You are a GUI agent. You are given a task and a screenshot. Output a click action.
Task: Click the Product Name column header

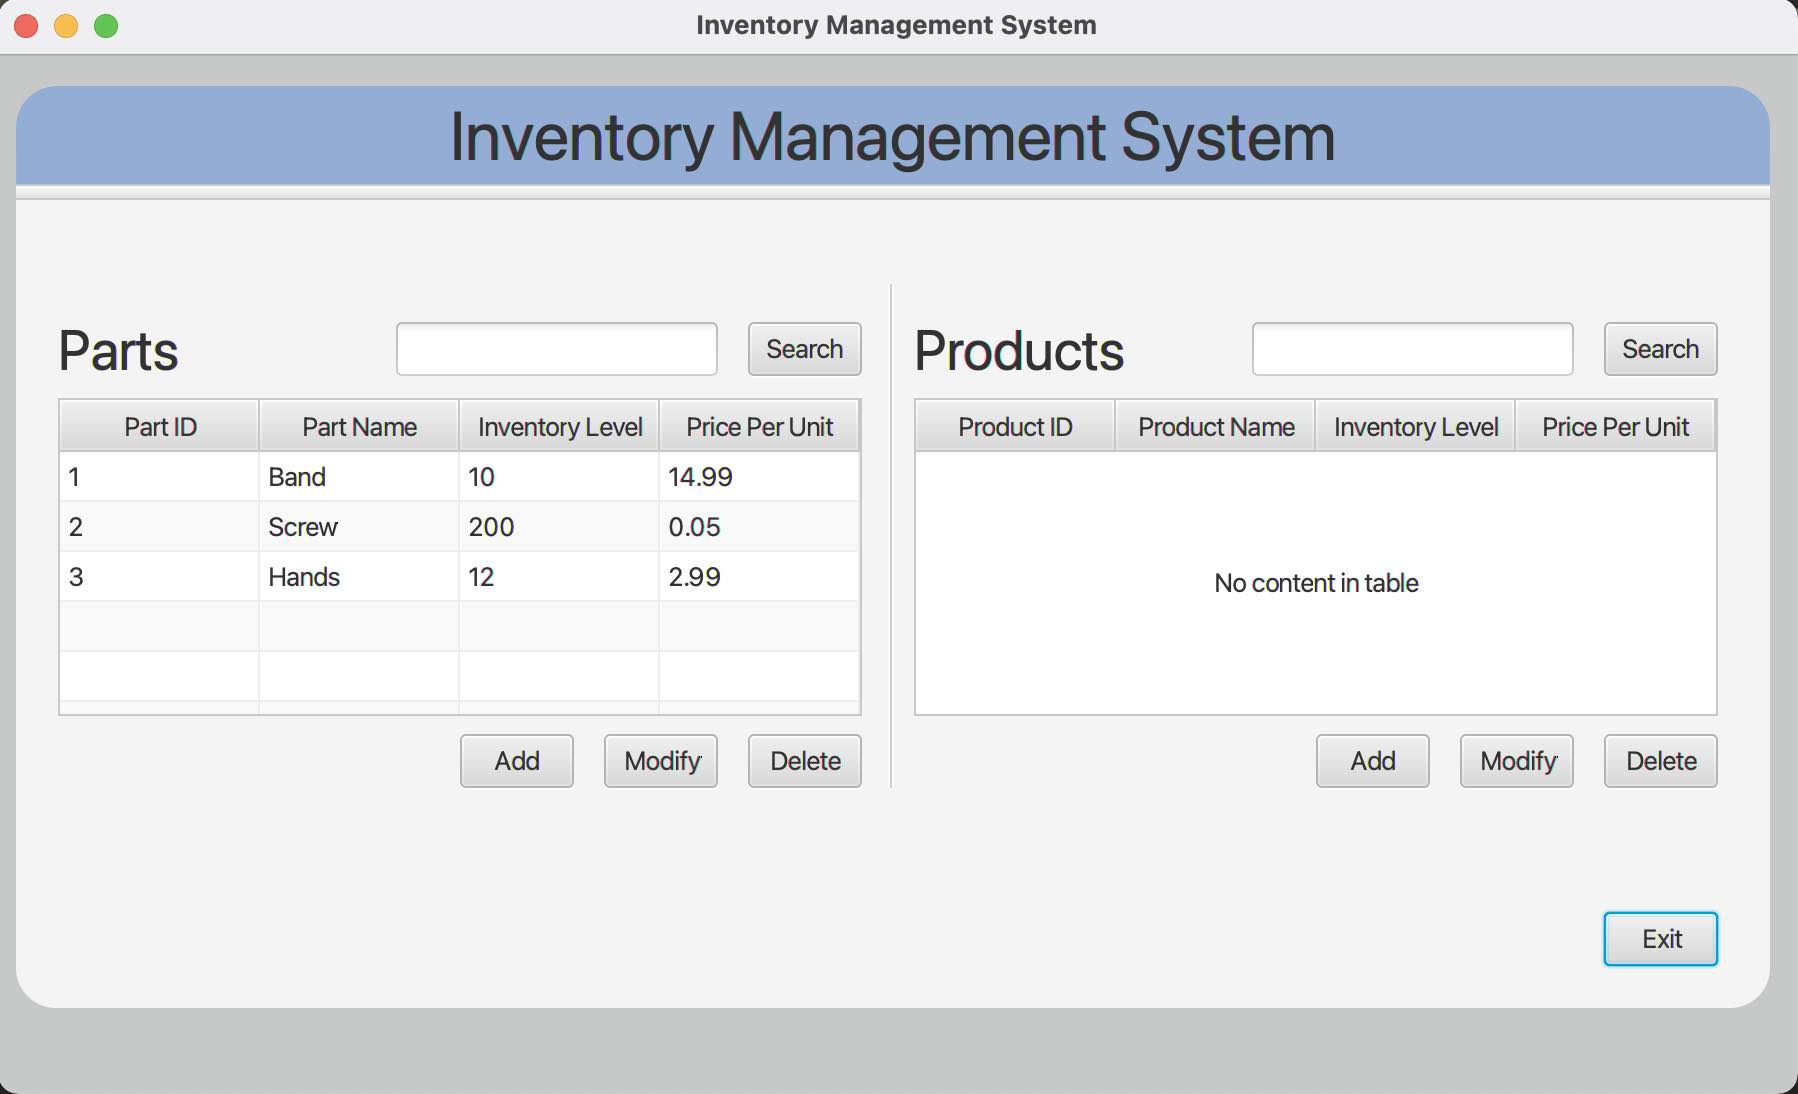(1214, 426)
